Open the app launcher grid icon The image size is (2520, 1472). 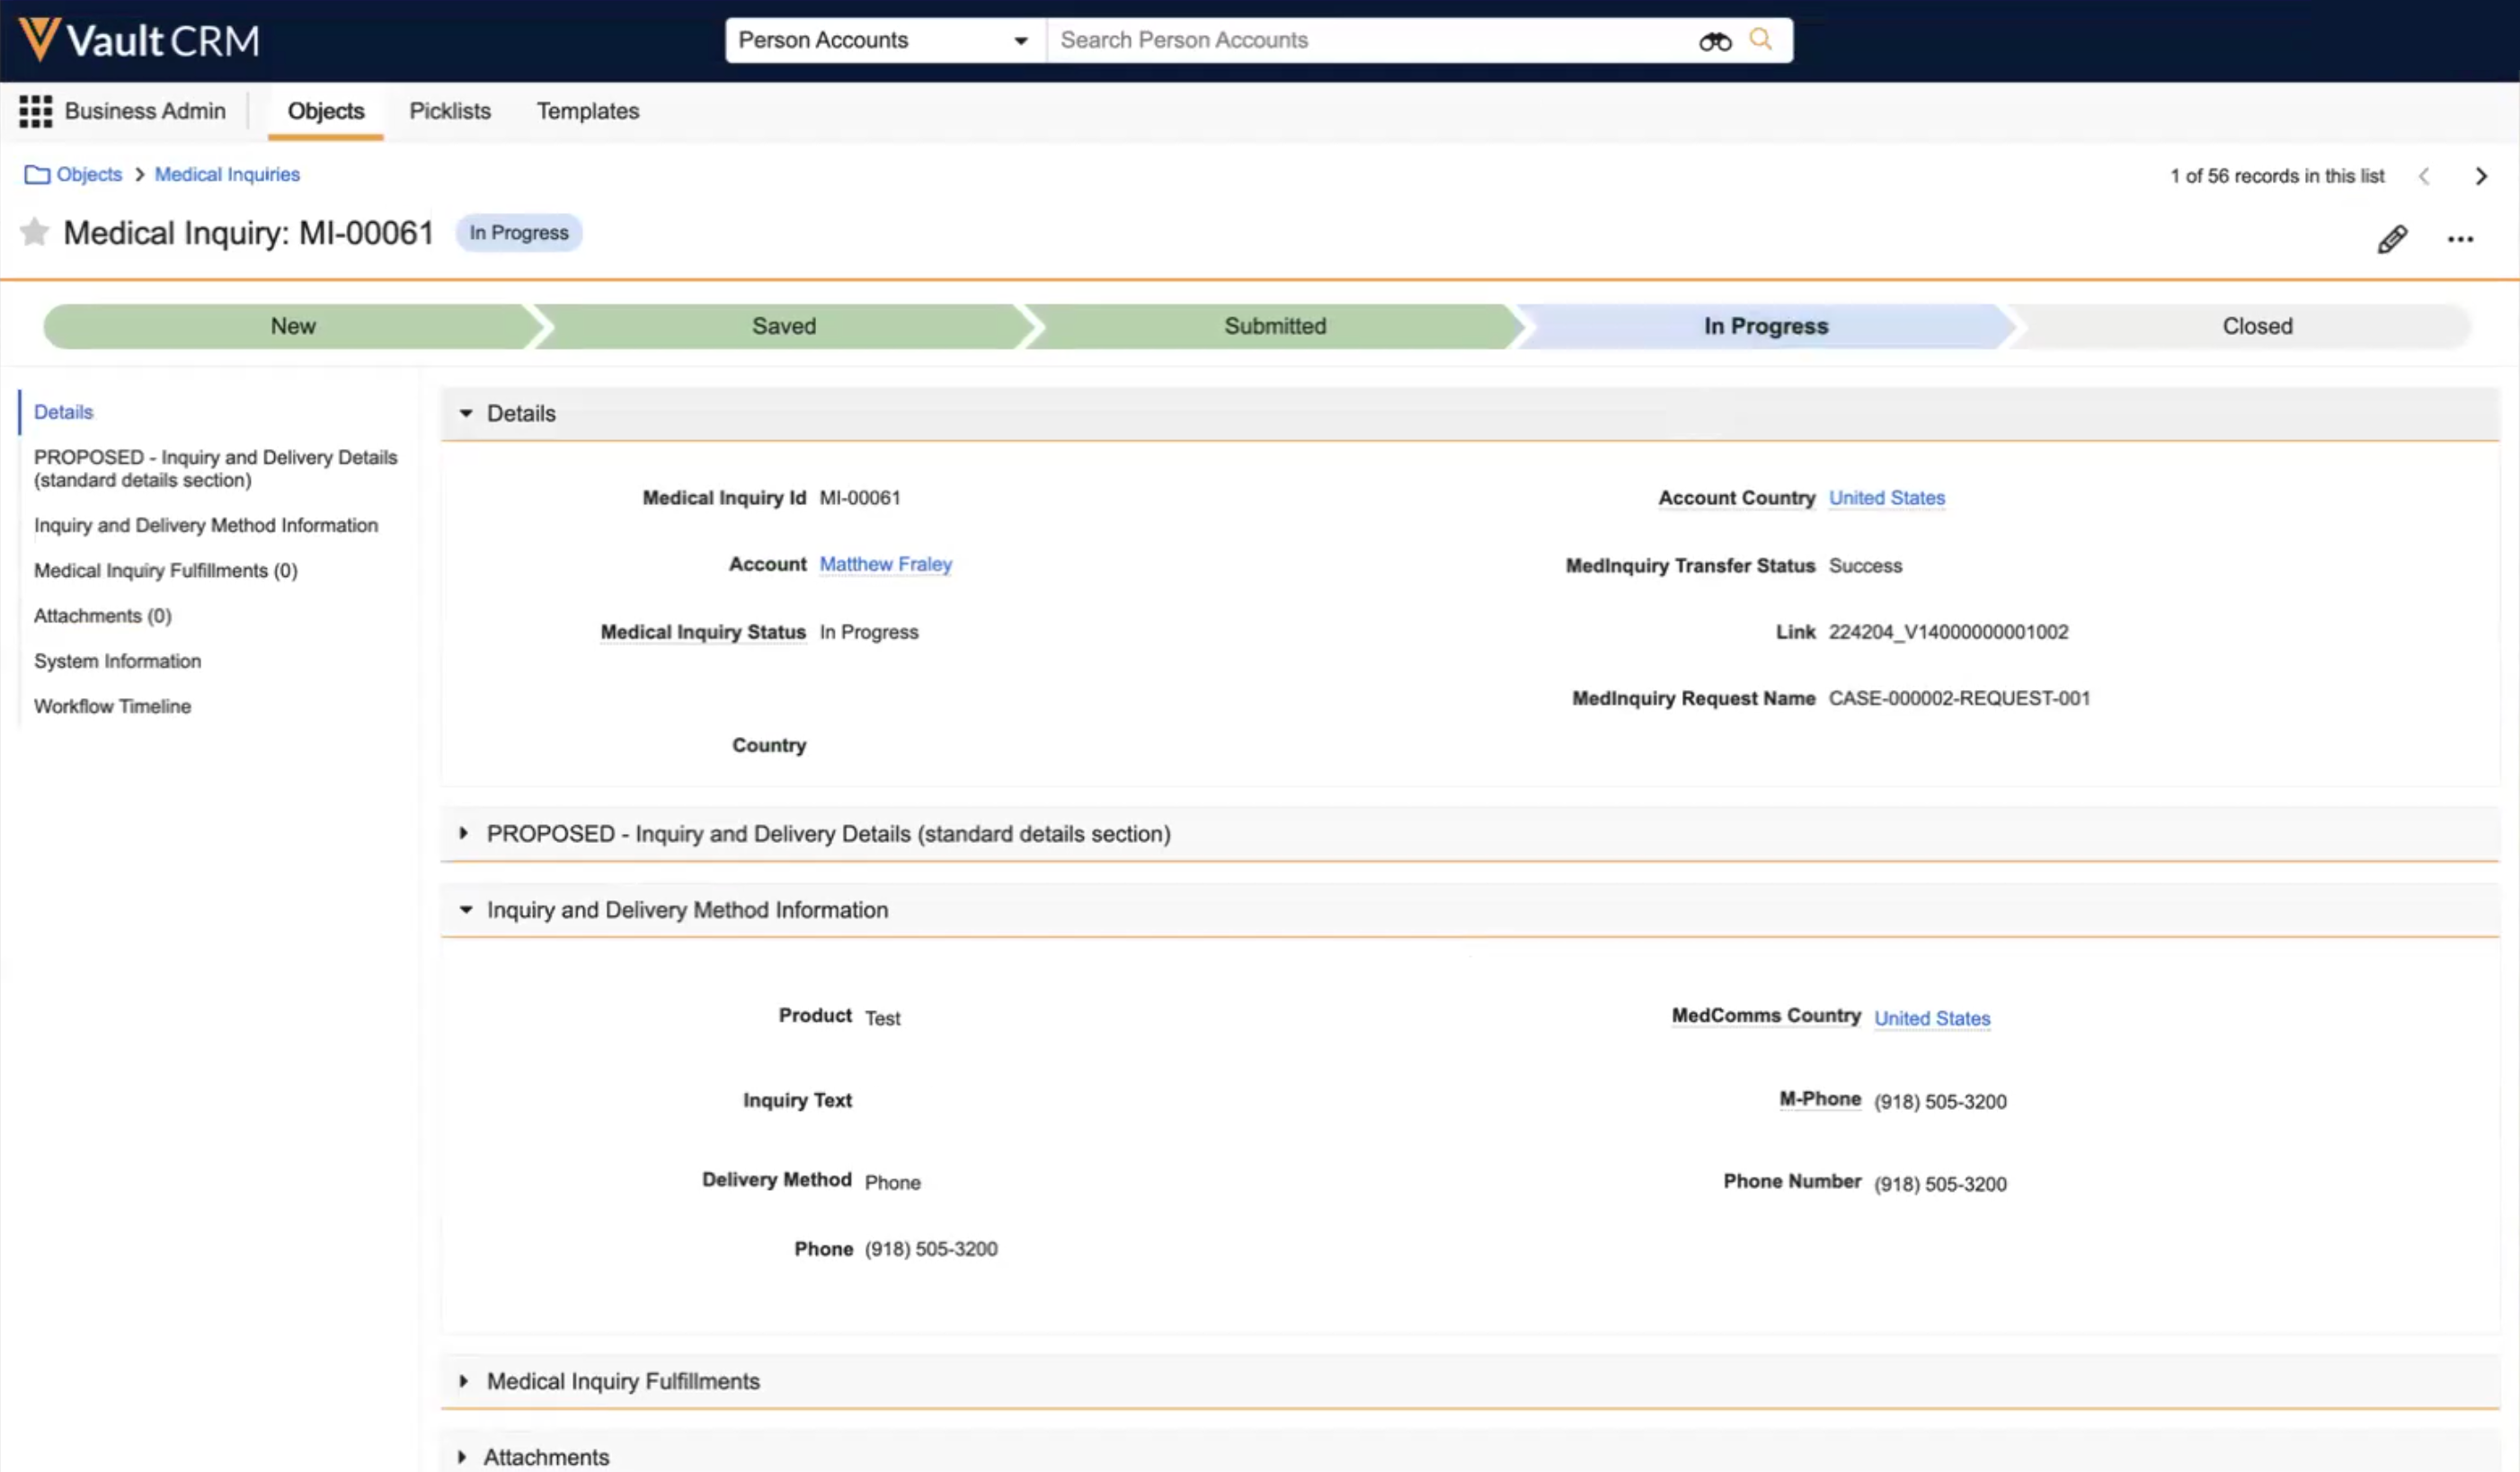(x=36, y=111)
